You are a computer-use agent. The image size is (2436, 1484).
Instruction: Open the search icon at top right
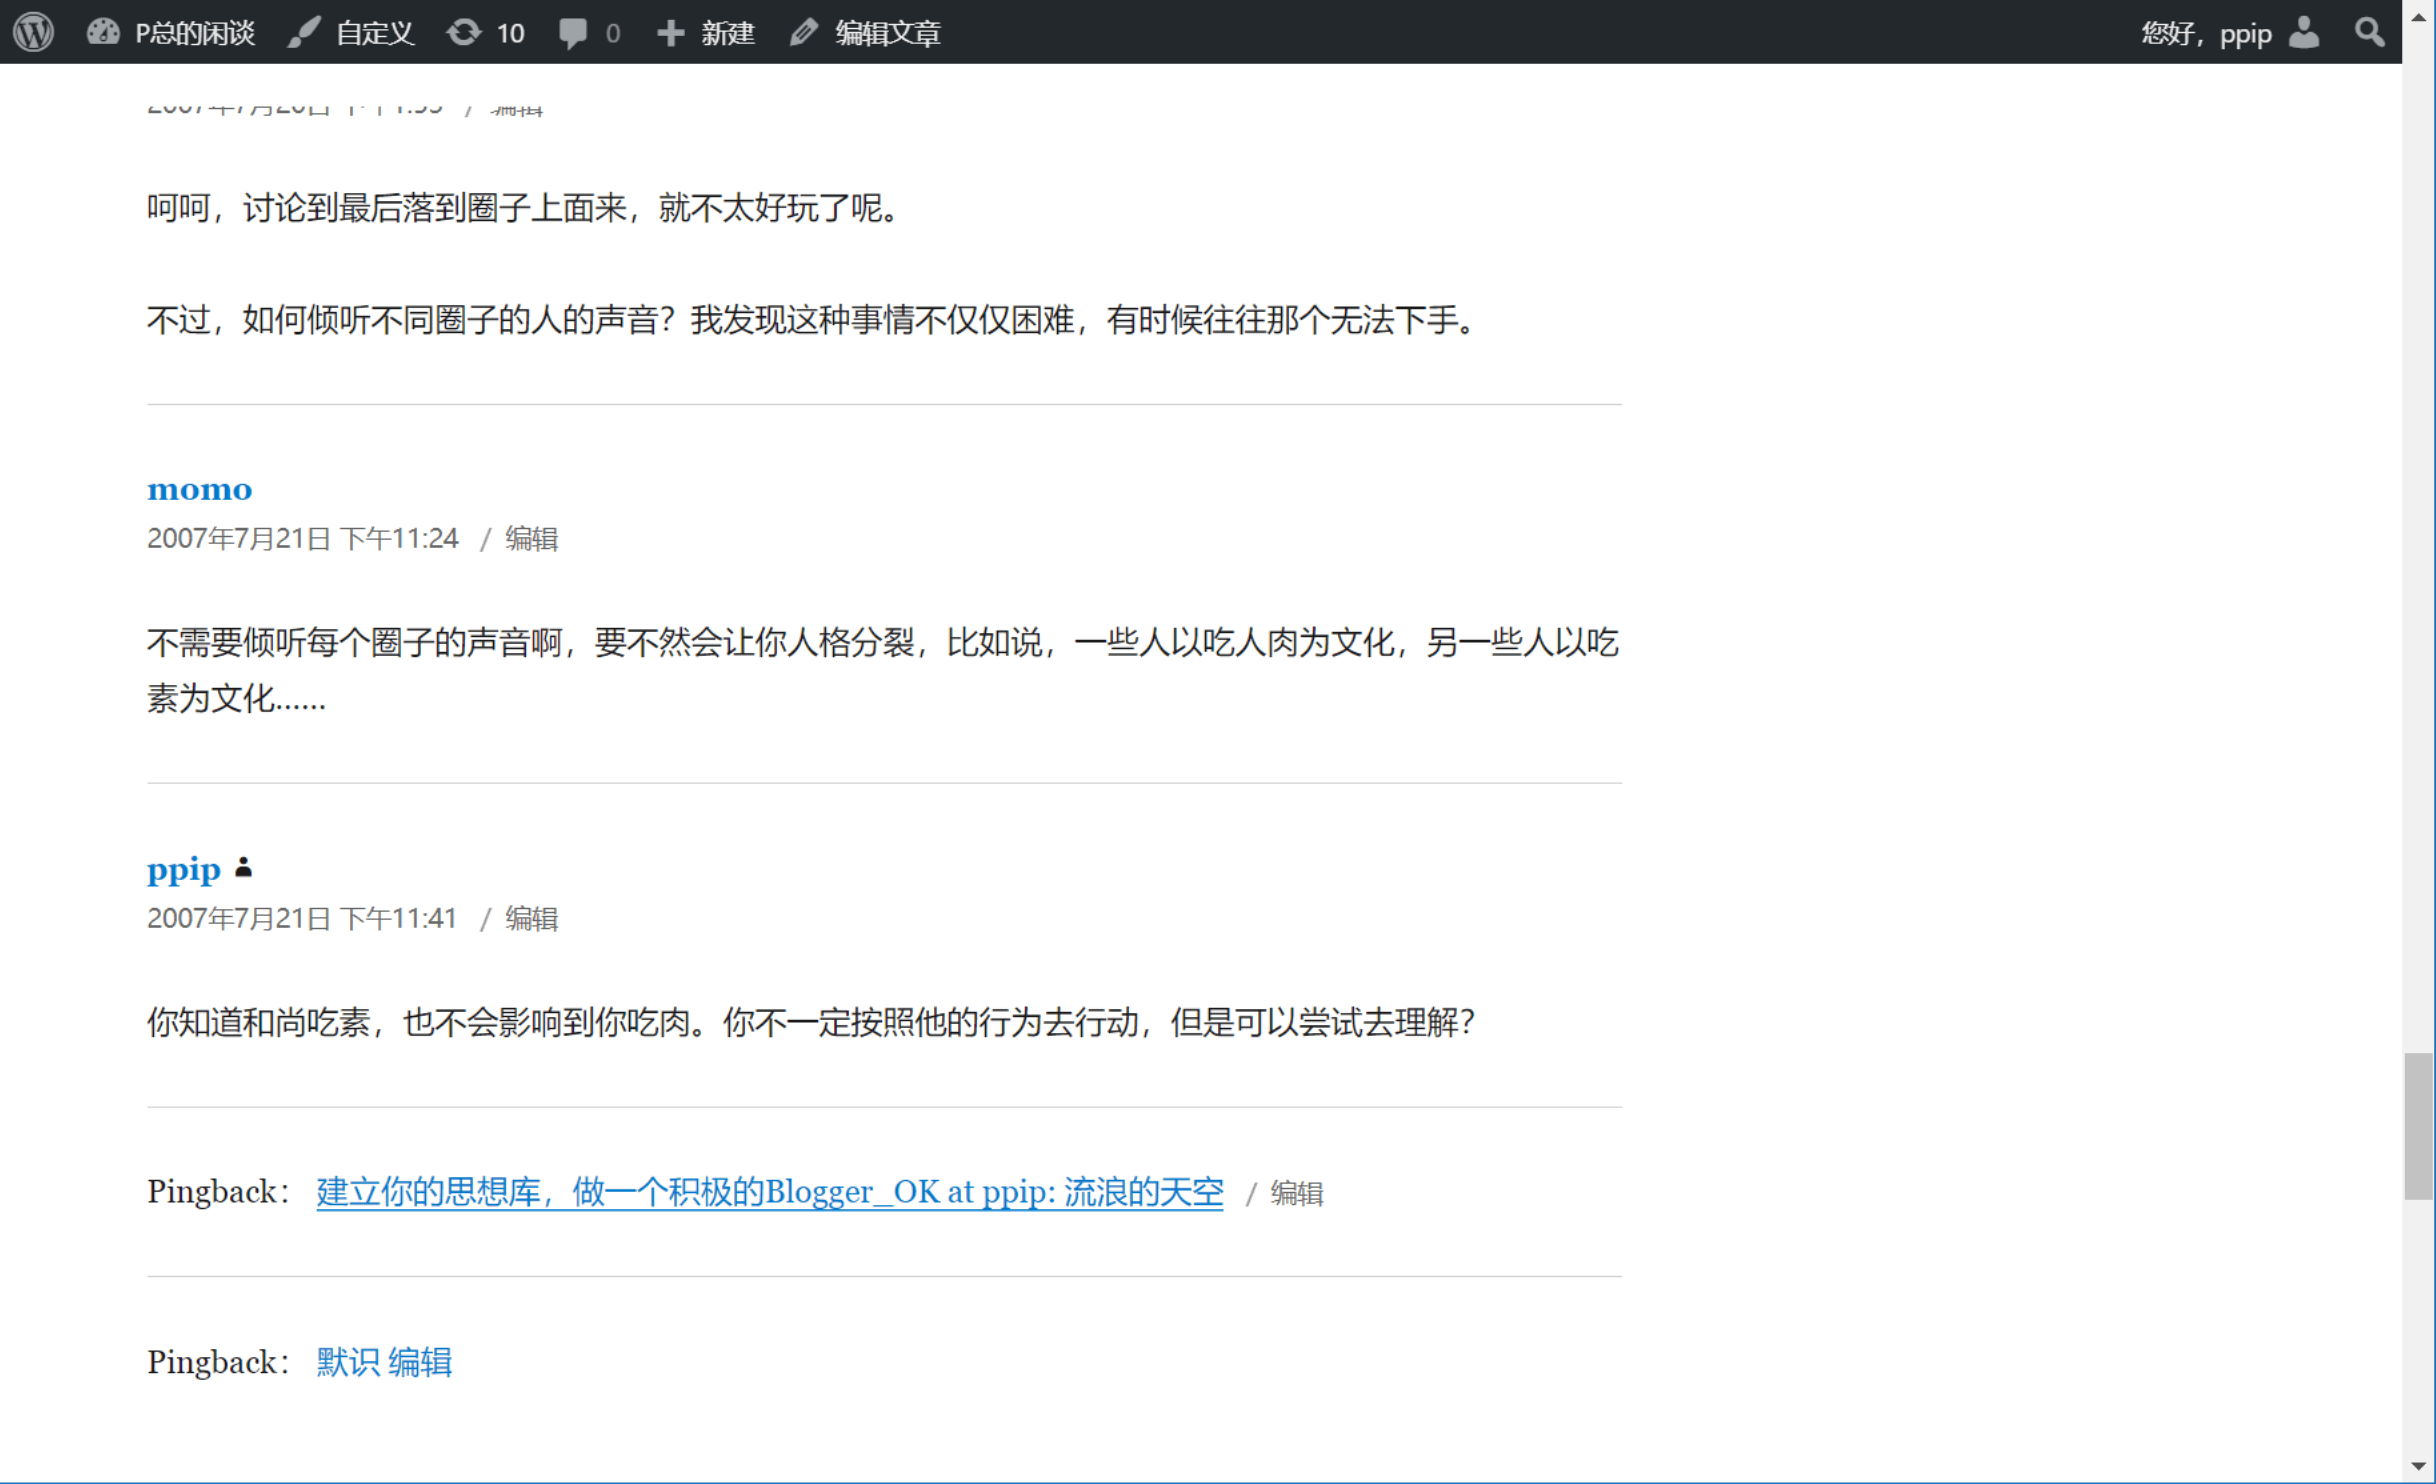pyautogui.click(x=2368, y=32)
